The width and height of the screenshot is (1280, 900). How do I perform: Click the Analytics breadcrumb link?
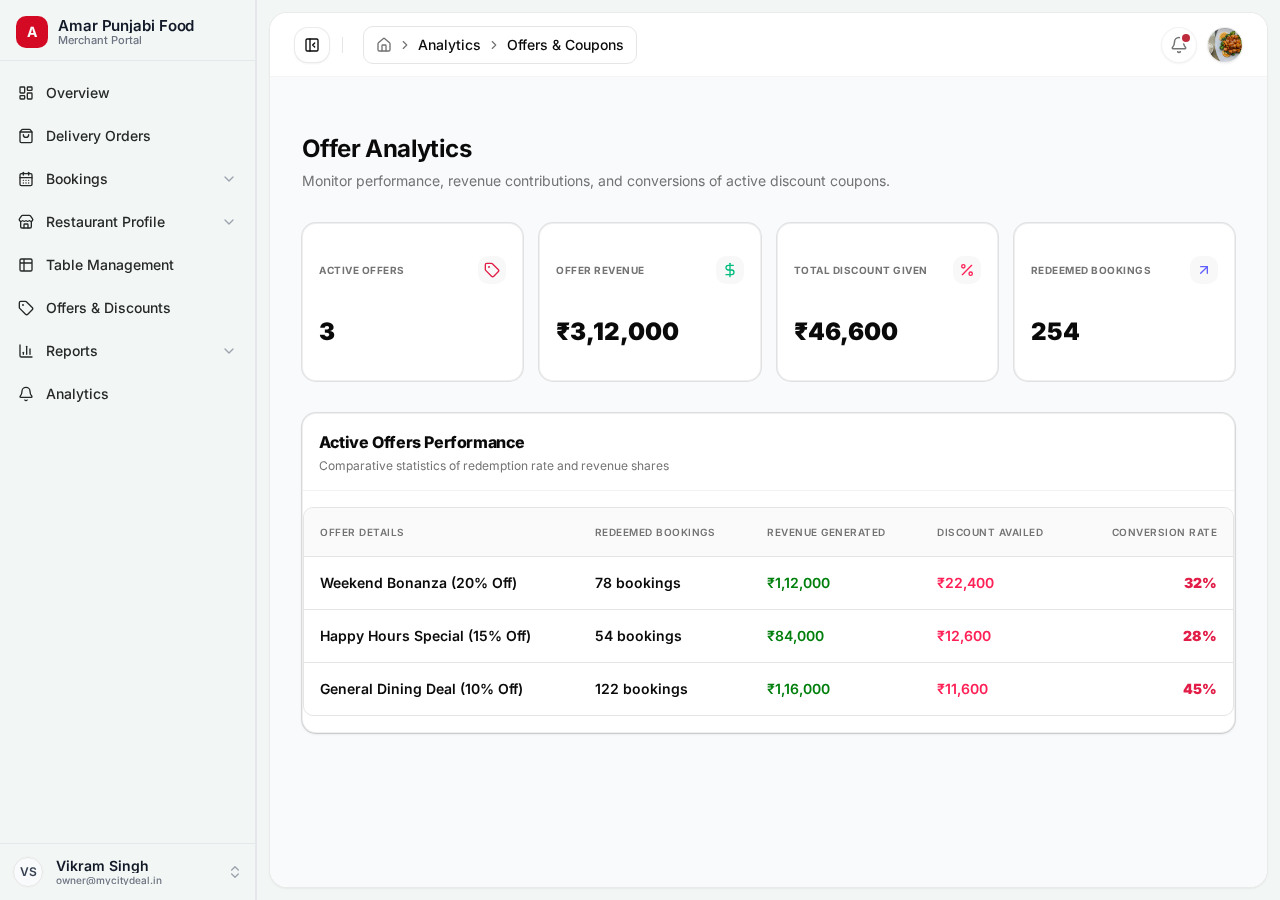449,45
